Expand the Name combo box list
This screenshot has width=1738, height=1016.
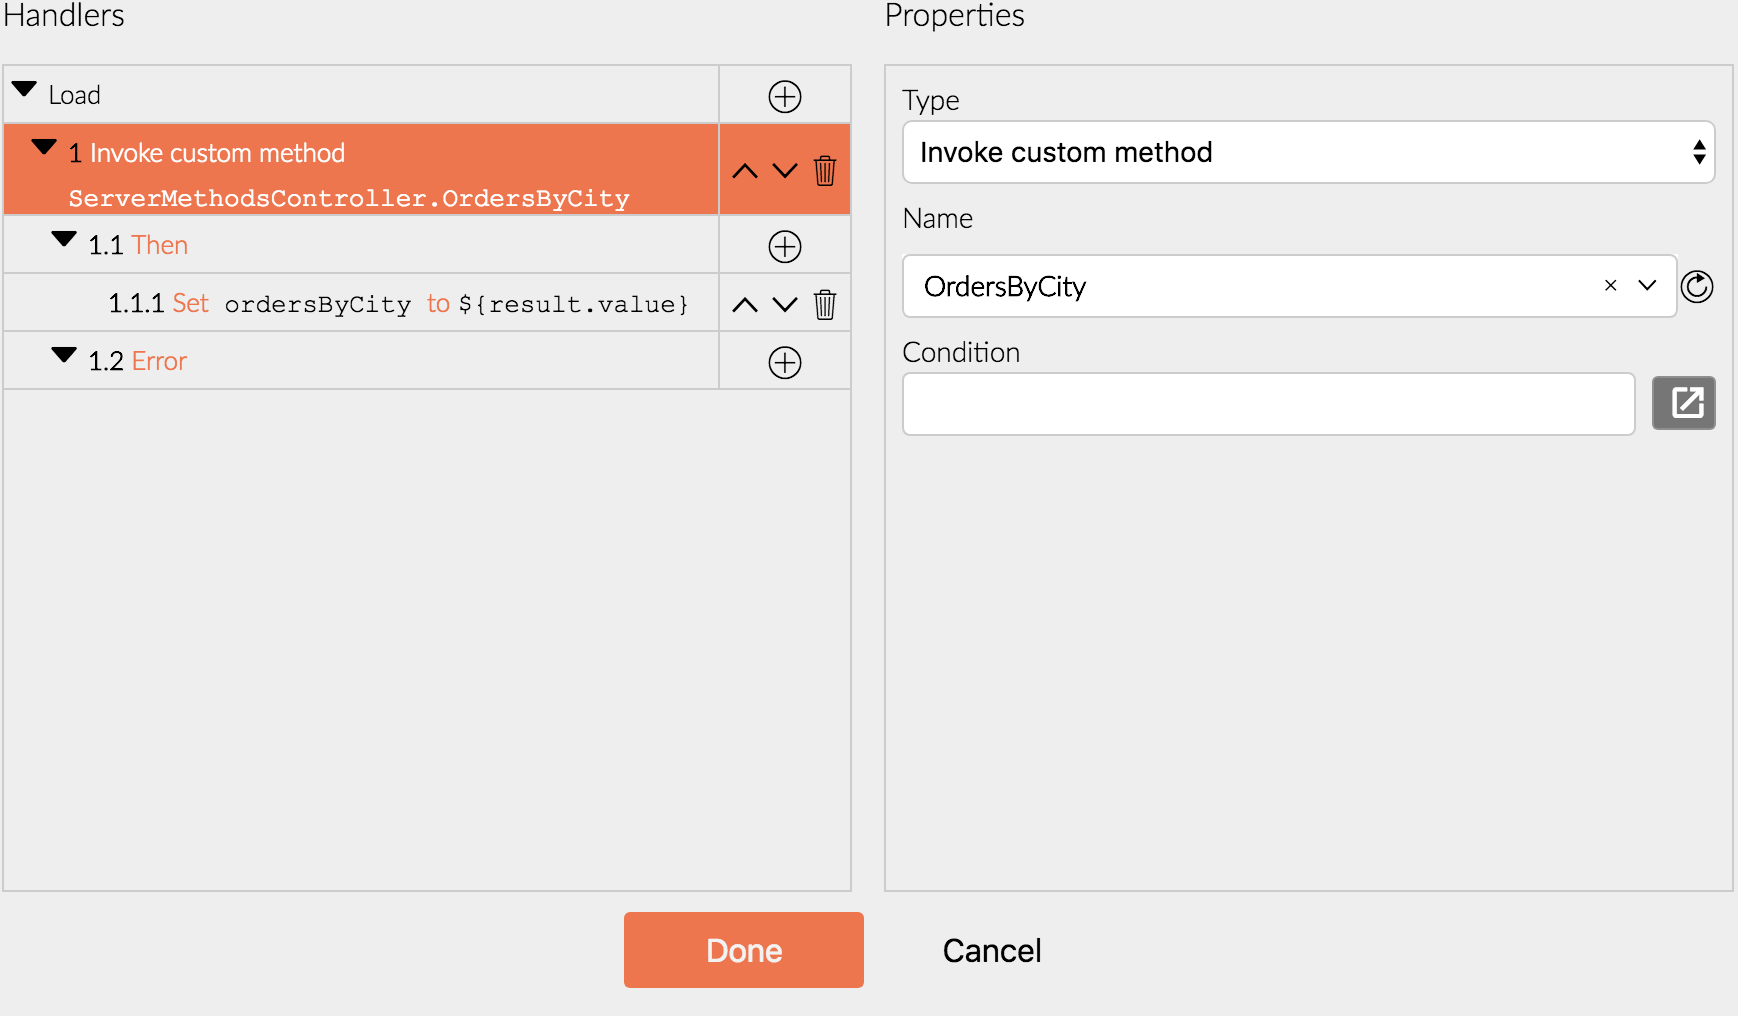(x=1647, y=286)
